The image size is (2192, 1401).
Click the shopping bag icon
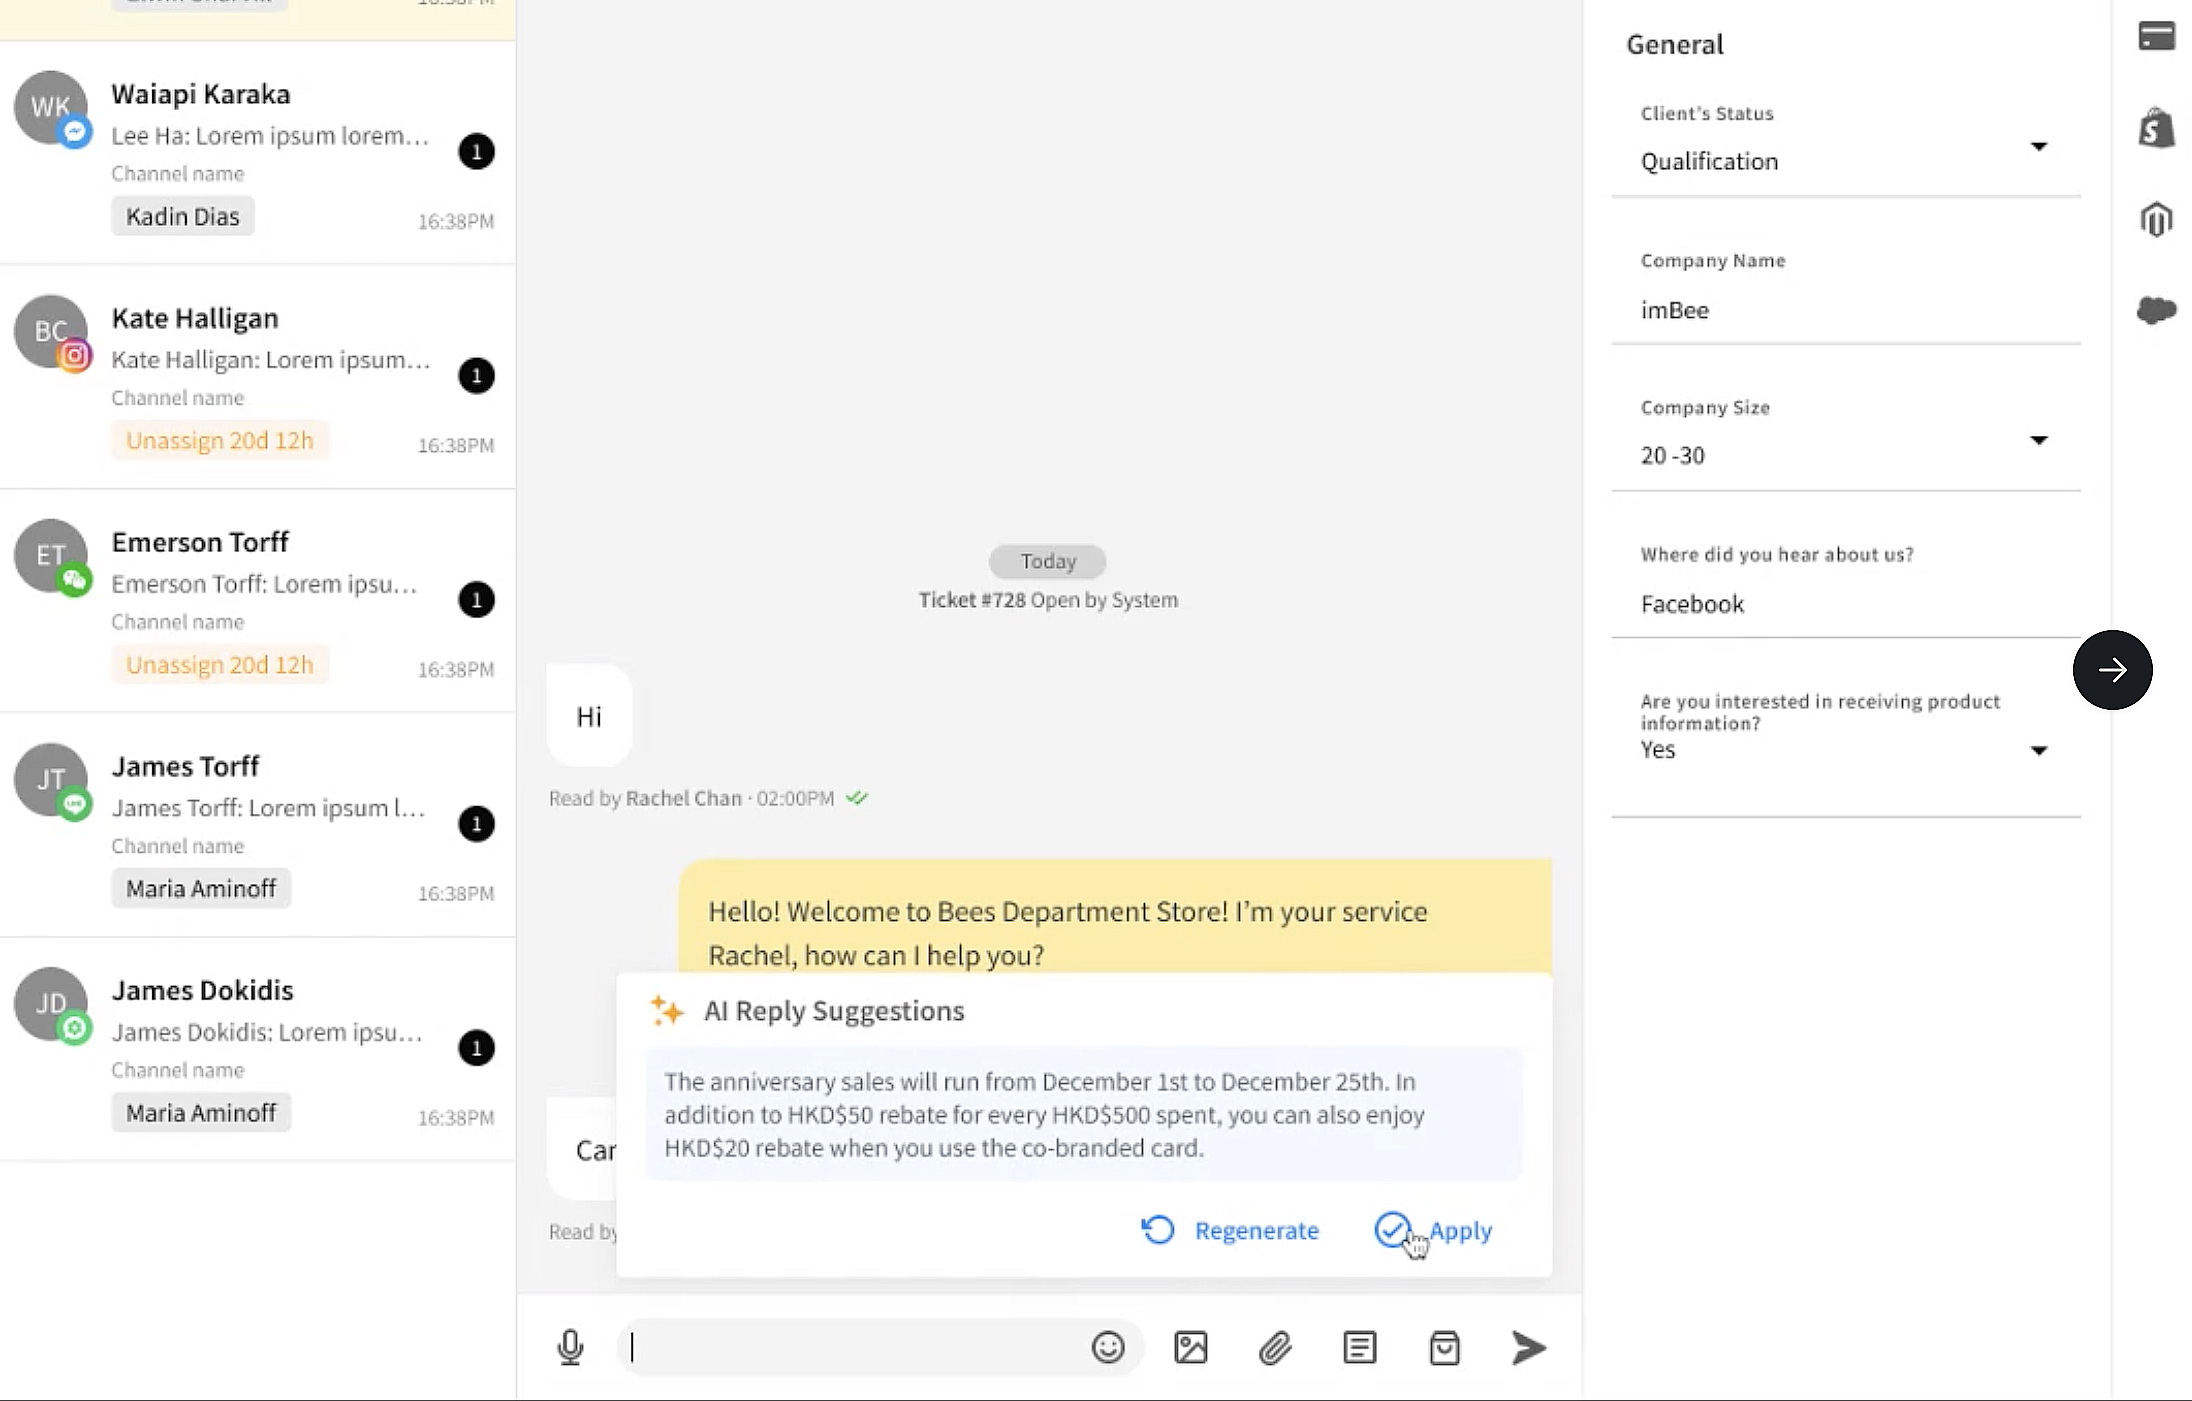point(1444,1347)
